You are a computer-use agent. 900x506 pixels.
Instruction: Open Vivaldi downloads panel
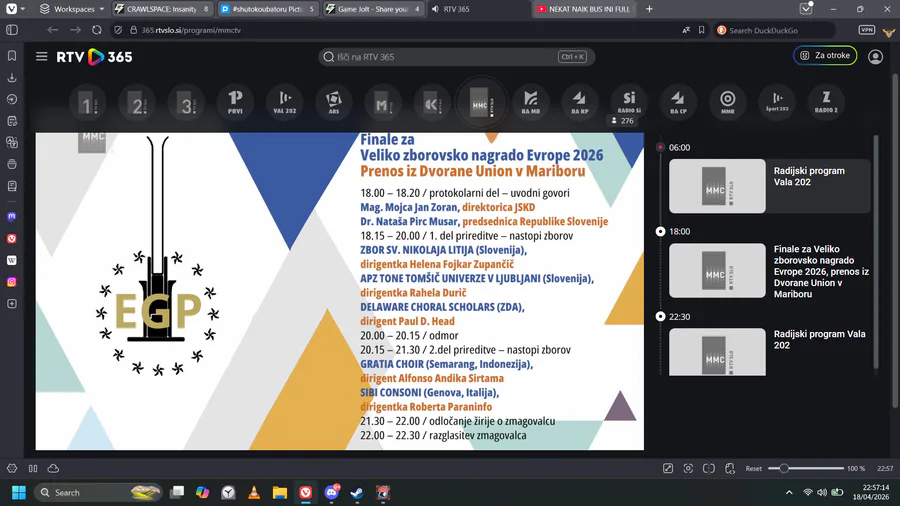point(11,77)
